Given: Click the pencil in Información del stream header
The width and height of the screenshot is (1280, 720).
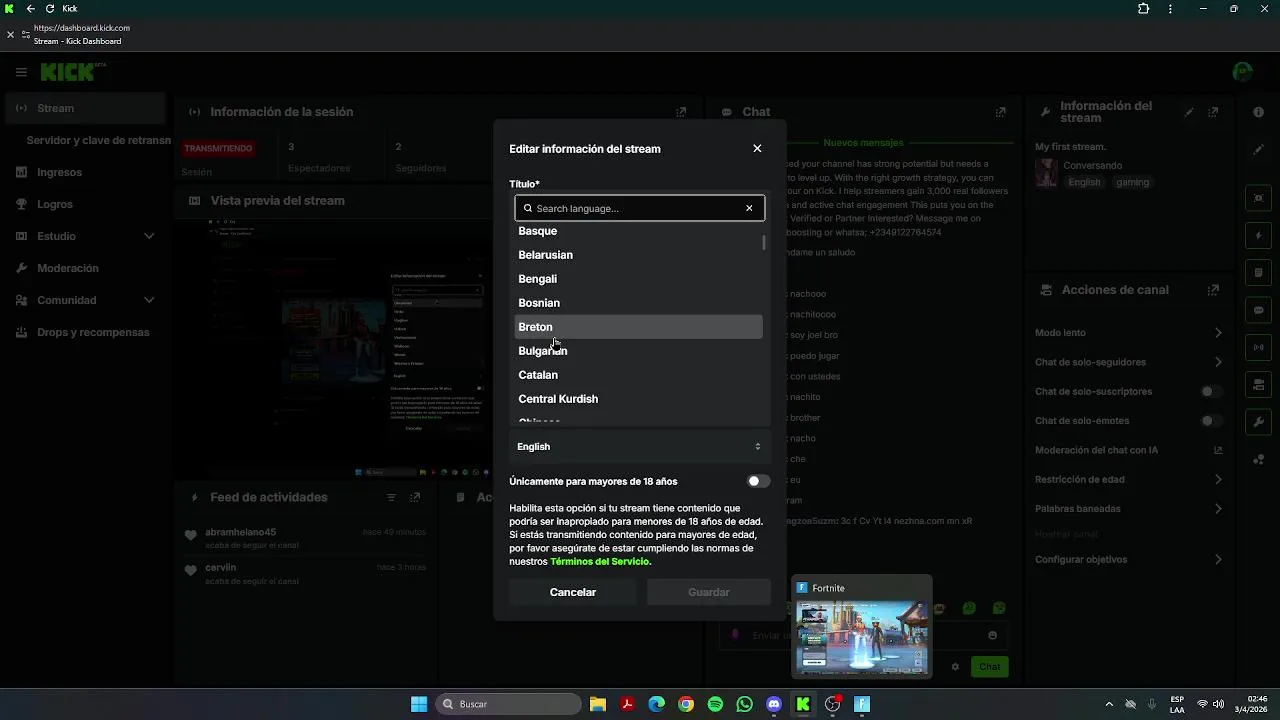Looking at the screenshot, I should [x=1189, y=112].
